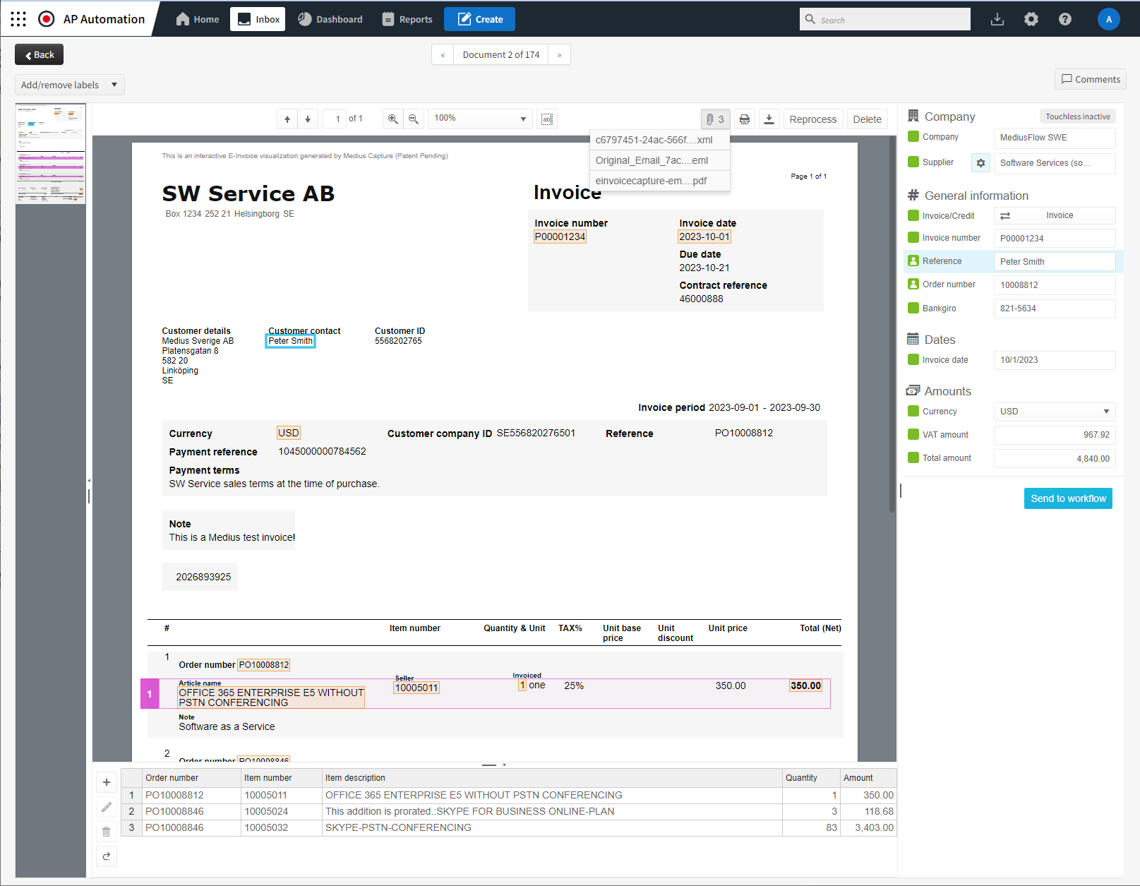This screenshot has width=1140, height=886.
Task: Toggle the Invoice/Credit switch button
Action: [x=1005, y=216]
